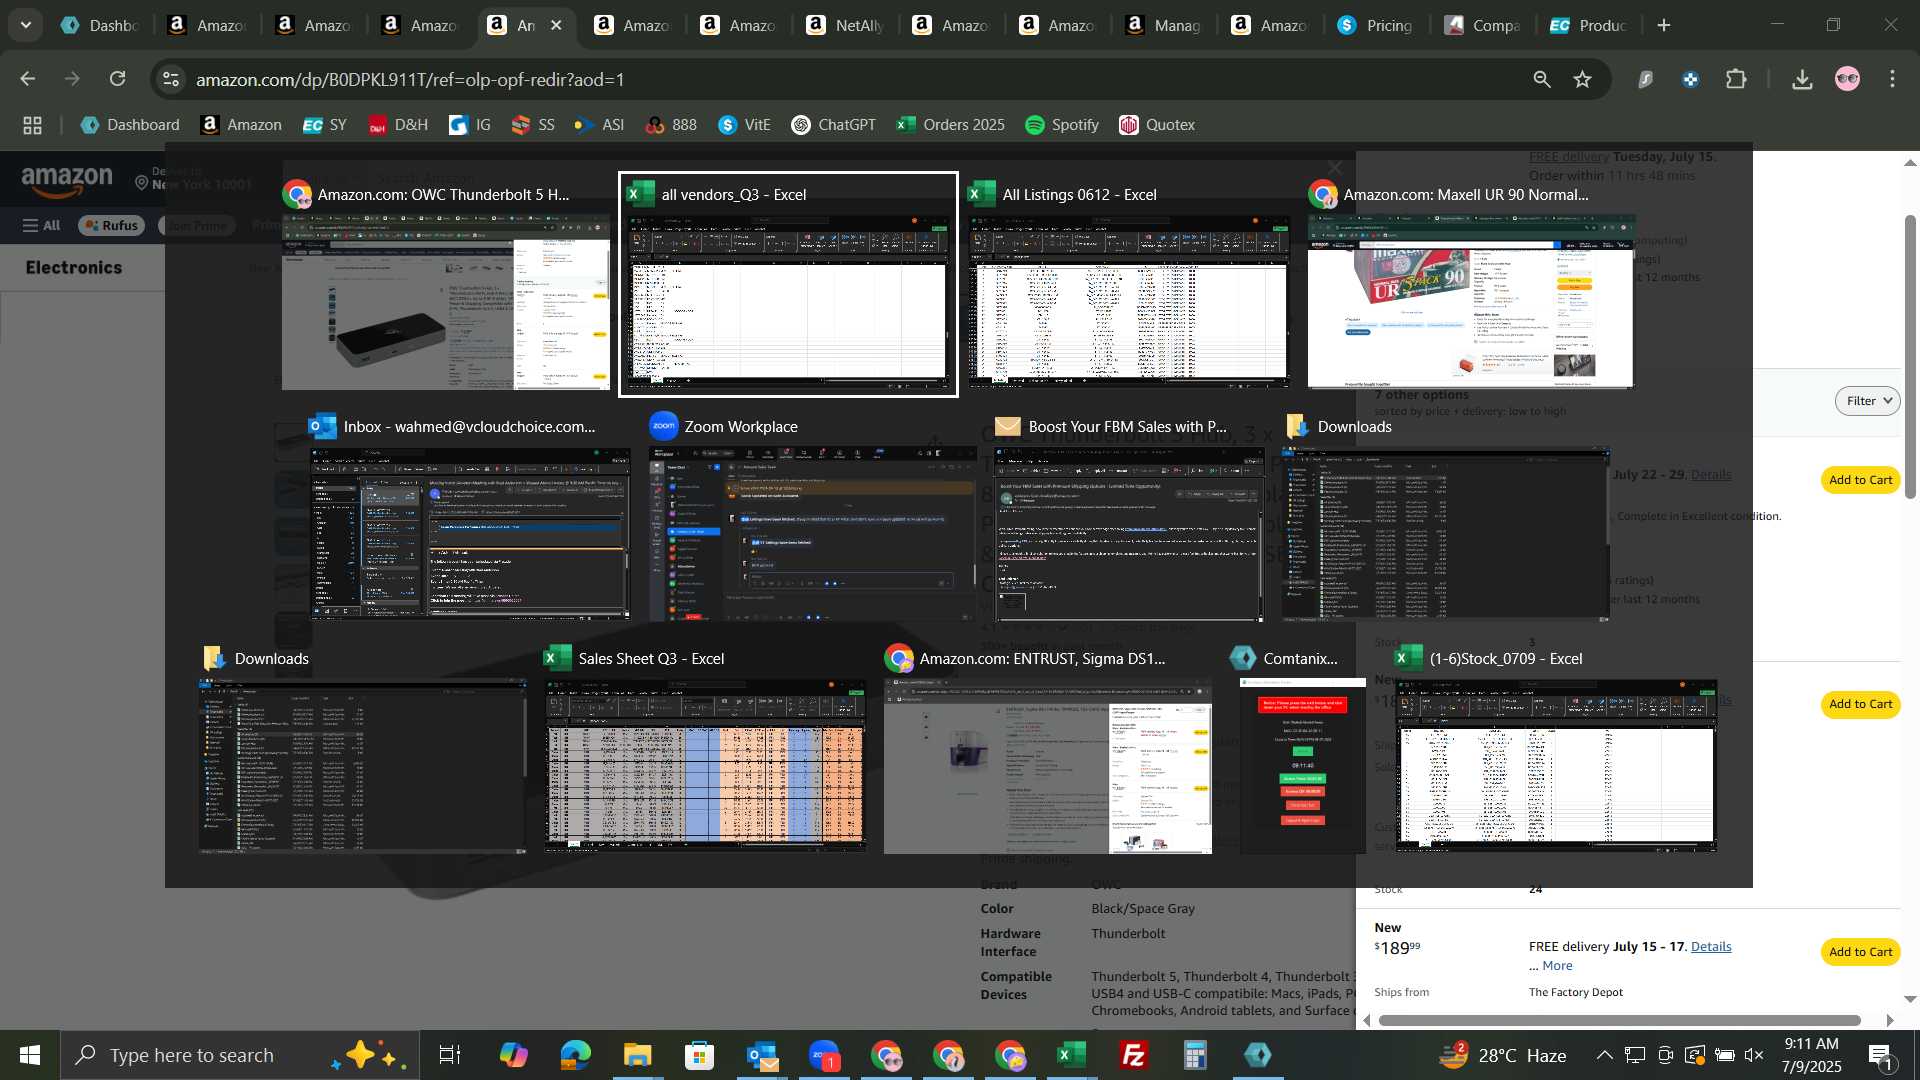Open Spotify bookmark
1920x1080 pixels.
pyautogui.click(x=1062, y=125)
